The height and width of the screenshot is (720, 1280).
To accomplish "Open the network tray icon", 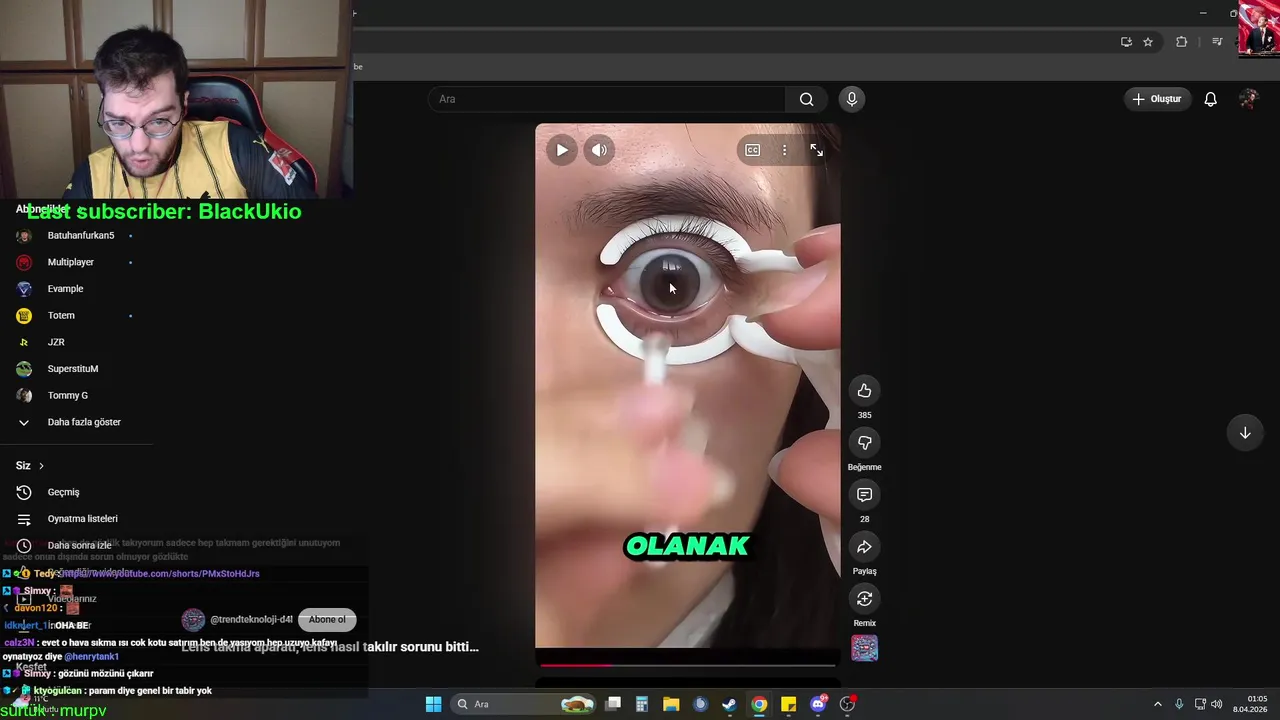I will [1200, 704].
